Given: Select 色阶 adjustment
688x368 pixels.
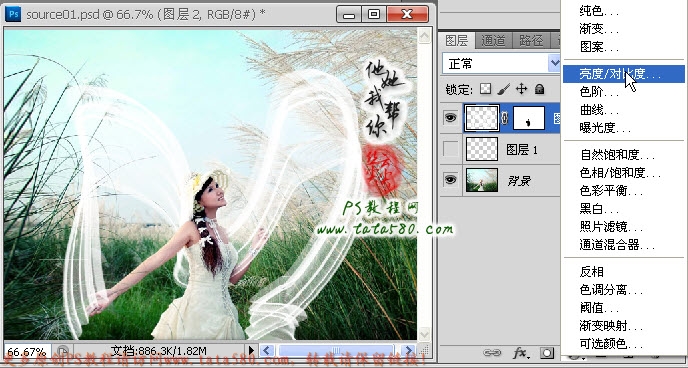Looking at the screenshot, I should click(624, 92).
